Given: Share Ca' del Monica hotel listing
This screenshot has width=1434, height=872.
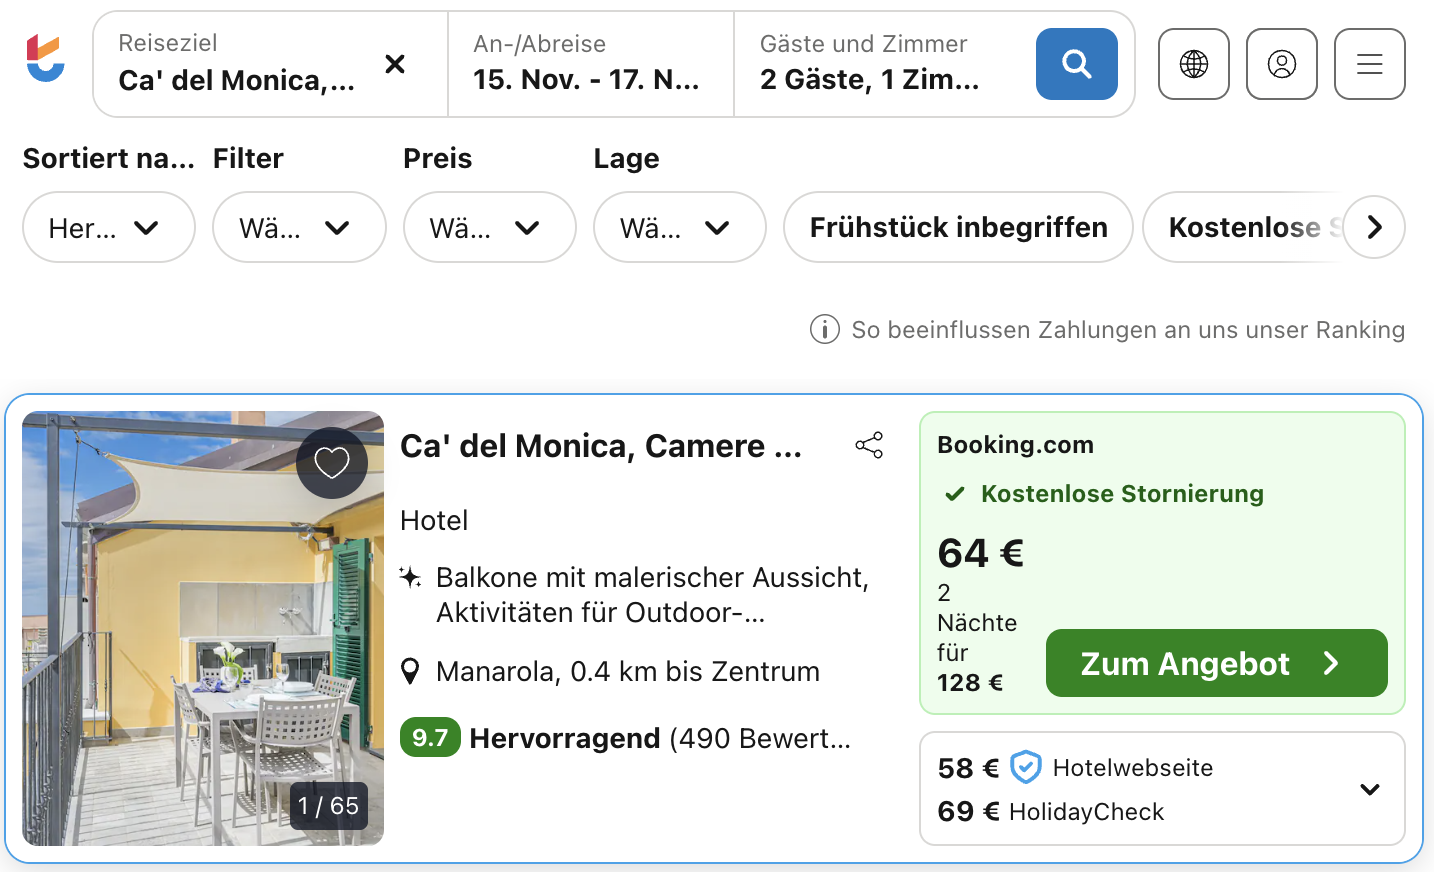Looking at the screenshot, I should coord(869,445).
